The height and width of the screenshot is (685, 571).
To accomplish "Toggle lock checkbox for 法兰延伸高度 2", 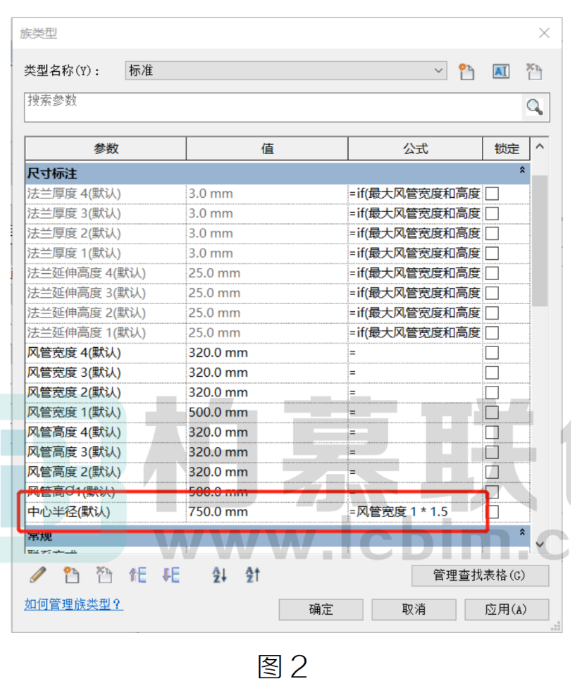I will click(x=492, y=313).
